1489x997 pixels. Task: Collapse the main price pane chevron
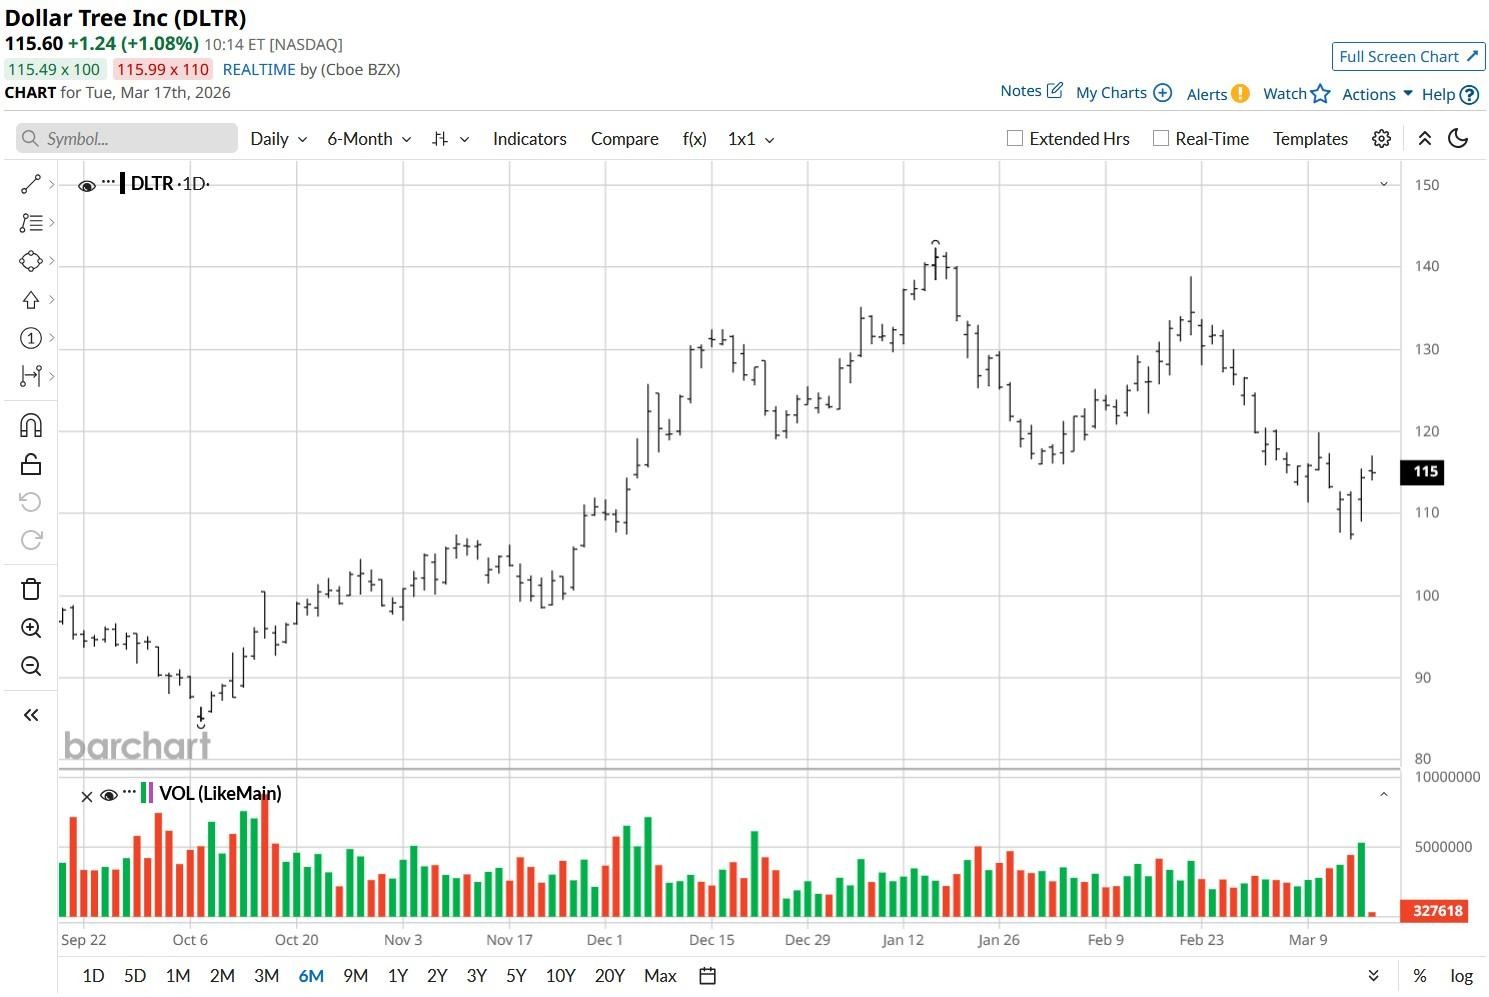(x=1384, y=184)
